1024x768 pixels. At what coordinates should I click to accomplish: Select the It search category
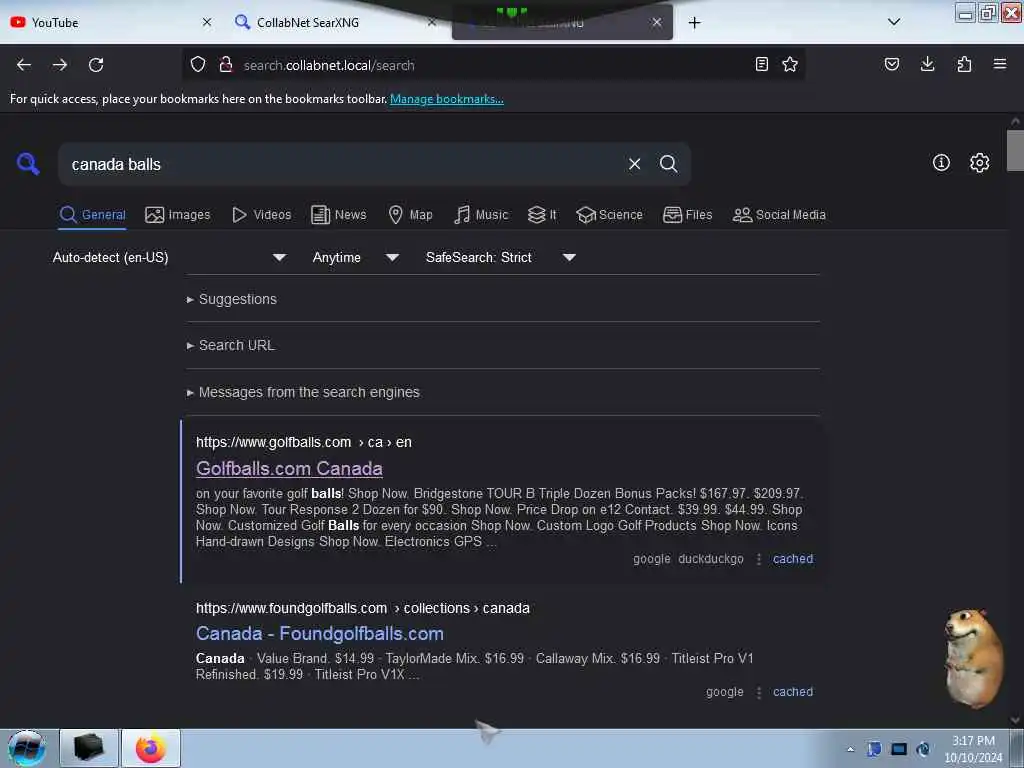542,214
